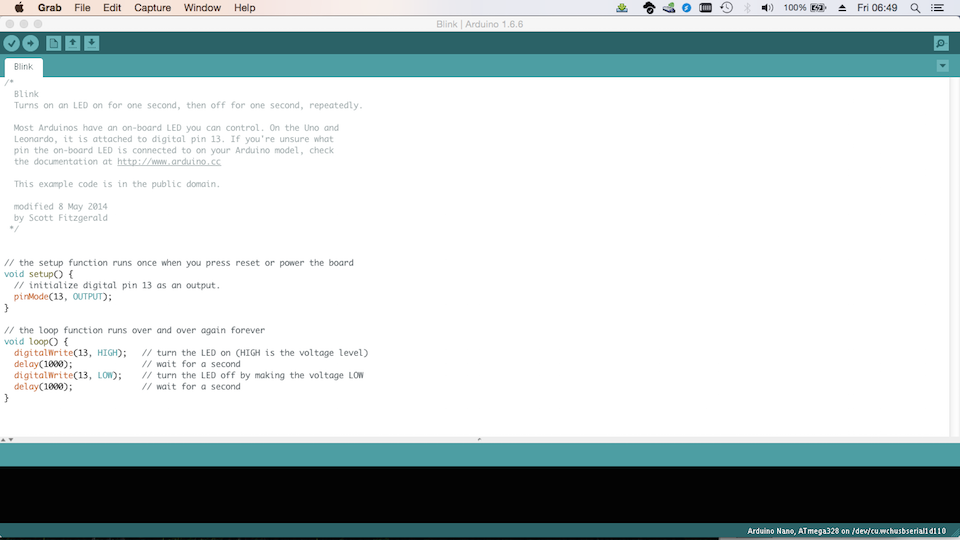Select the Blink sketch tab

(23, 67)
